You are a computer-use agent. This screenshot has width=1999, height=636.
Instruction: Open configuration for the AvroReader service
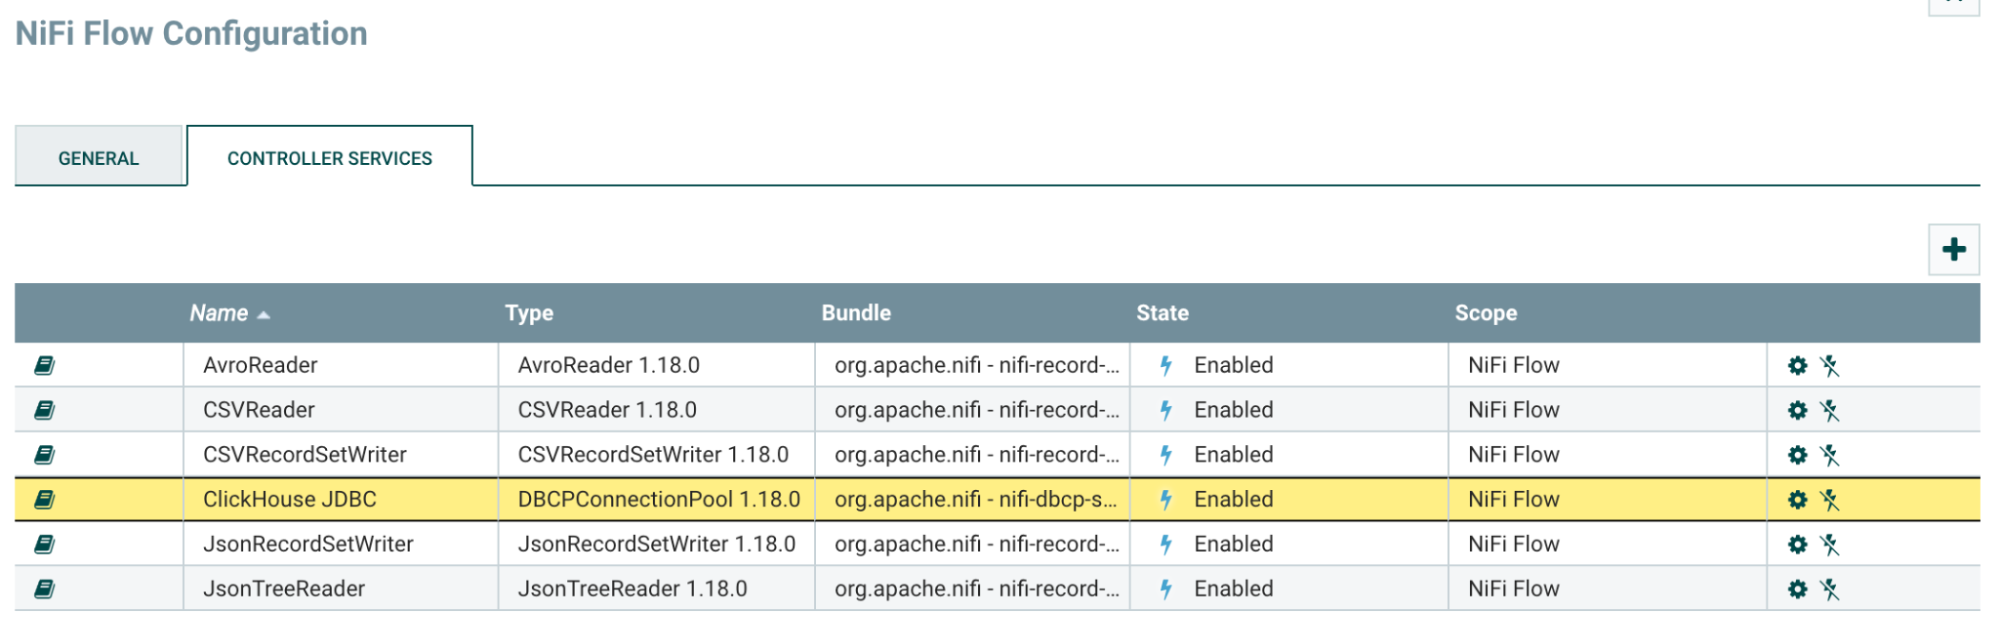tap(1797, 365)
